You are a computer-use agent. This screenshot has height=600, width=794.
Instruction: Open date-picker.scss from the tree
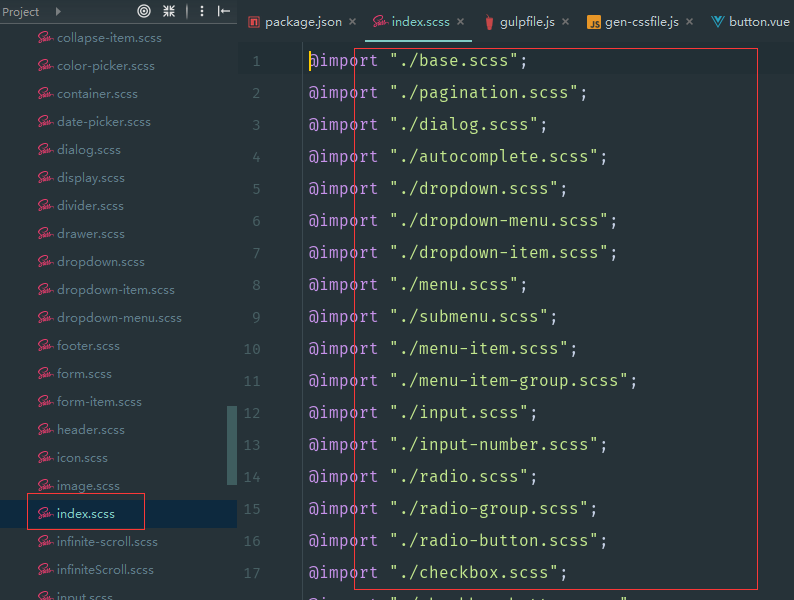[x=104, y=122]
